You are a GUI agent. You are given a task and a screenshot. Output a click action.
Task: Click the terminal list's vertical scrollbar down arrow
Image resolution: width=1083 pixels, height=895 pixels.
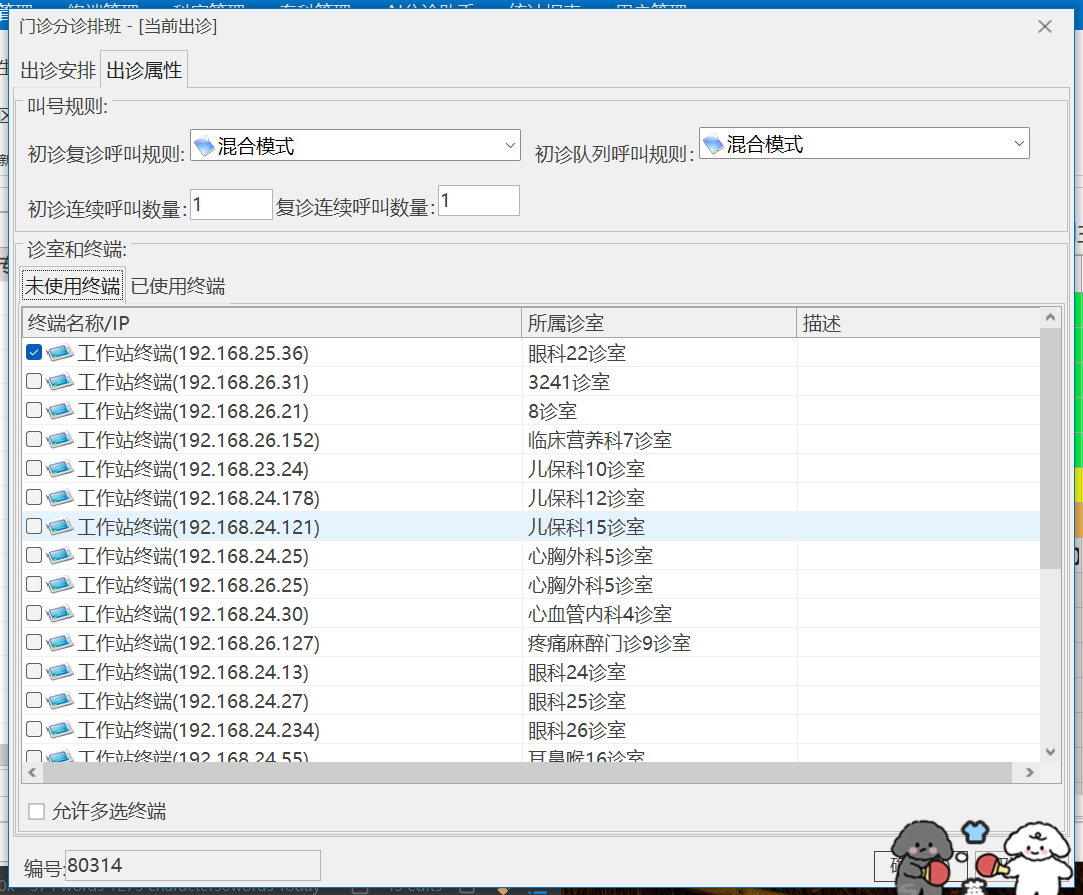1050,752
